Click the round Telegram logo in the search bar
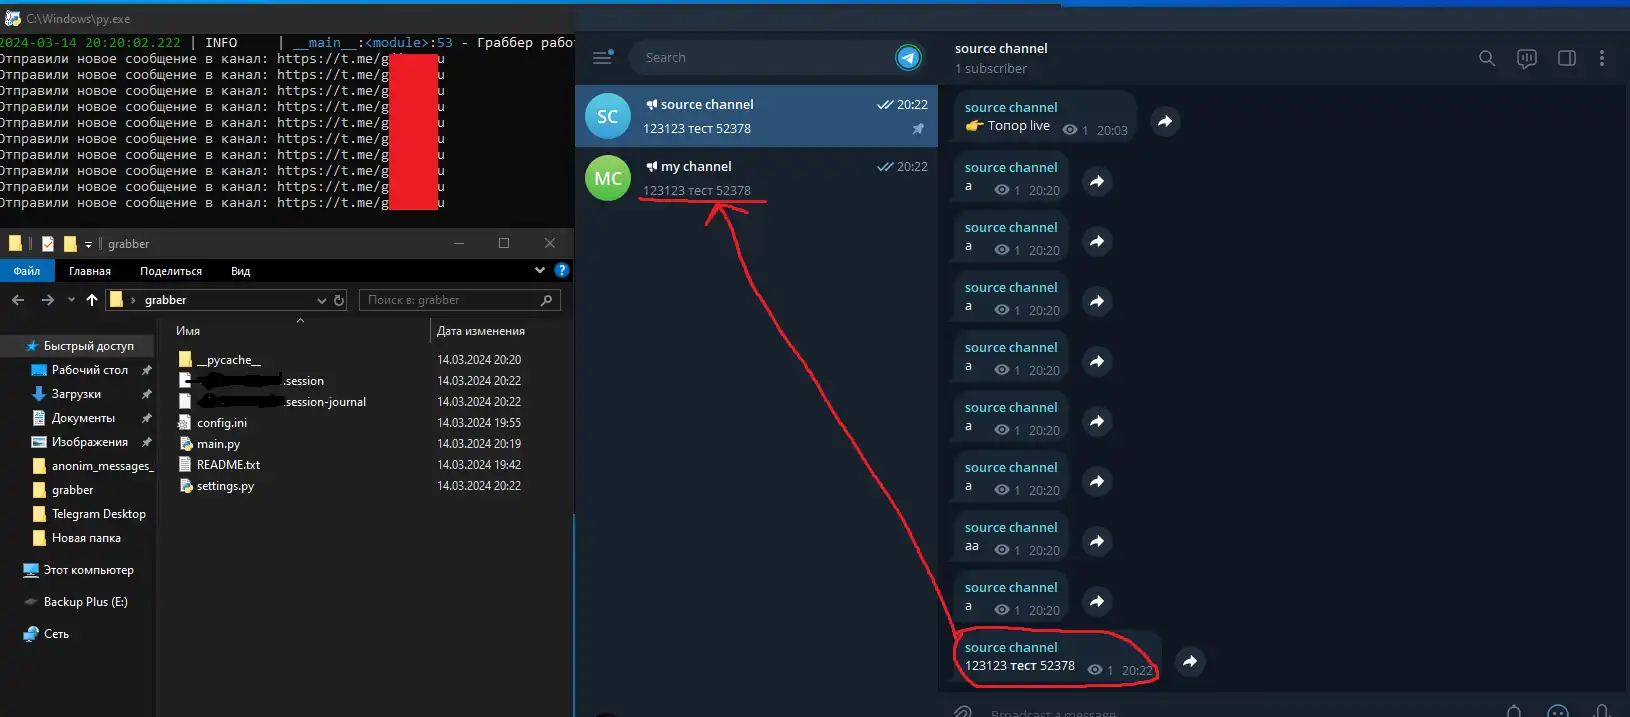The width and height of the screenshot is (1630, 717). click(908, 58)
